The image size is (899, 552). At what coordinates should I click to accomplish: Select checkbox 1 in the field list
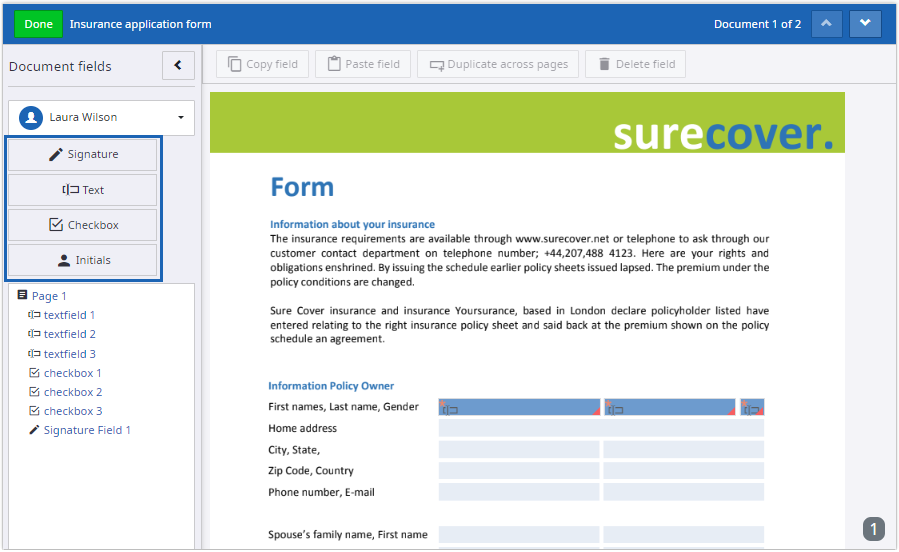pyautogui.click(x=72, y=373)
